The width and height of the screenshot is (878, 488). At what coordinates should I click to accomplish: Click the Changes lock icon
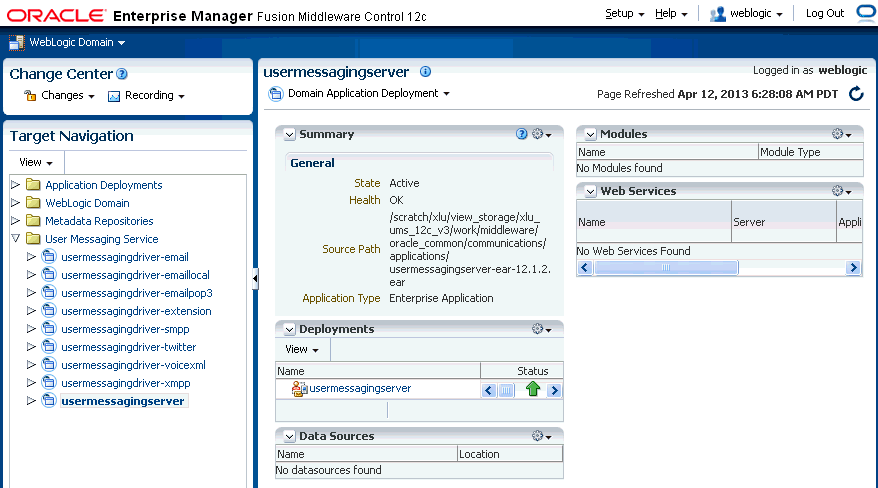(30, 96)
